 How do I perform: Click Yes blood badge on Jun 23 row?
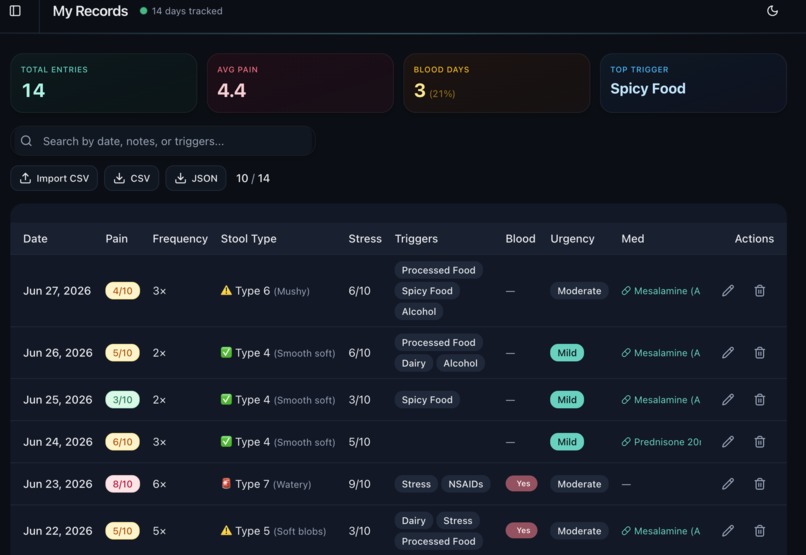(521, 484)
